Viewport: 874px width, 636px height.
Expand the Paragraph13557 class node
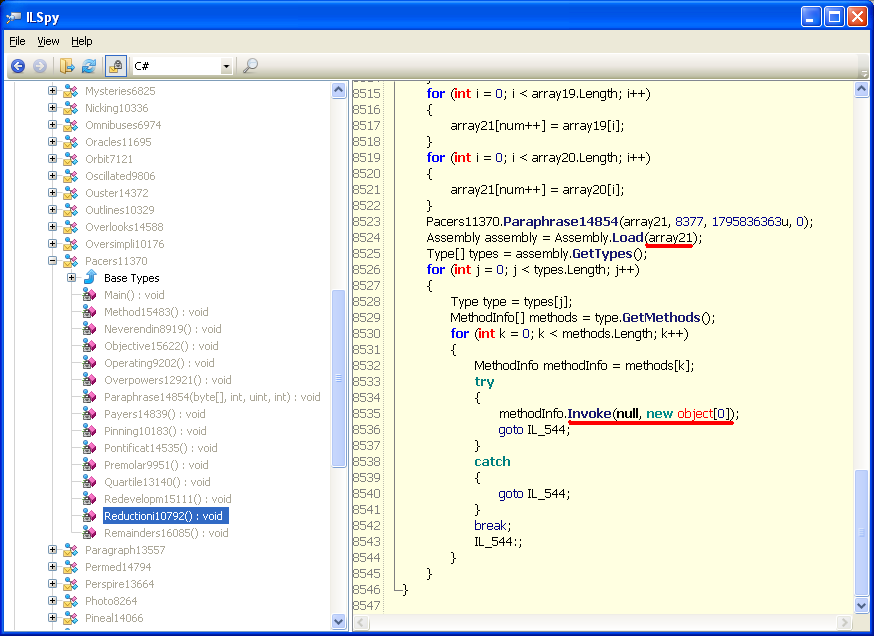click(x=52, y=550)
